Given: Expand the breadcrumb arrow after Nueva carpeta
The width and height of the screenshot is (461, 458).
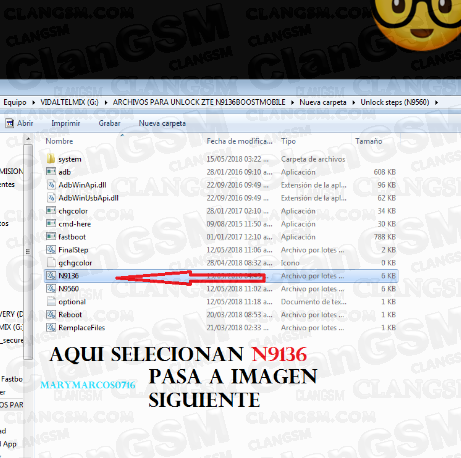Looking at the screenshot, I should pyautogui.click(x=354, y=102).
